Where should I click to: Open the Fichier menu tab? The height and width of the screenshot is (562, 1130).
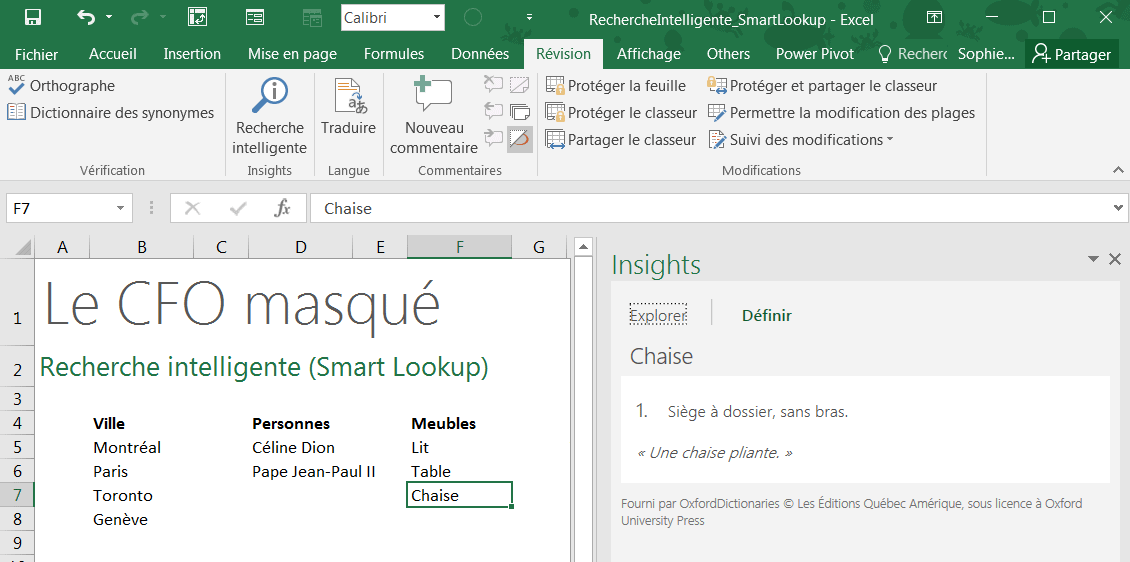pos(37,54)
